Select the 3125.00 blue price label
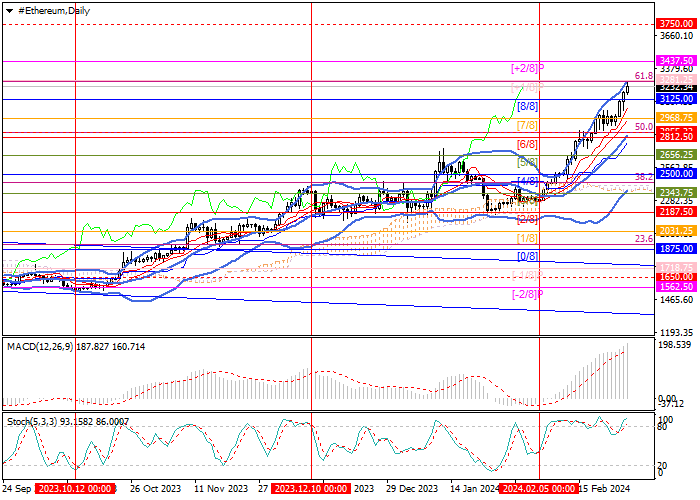700x500 pixels. (x=675, y=99)
